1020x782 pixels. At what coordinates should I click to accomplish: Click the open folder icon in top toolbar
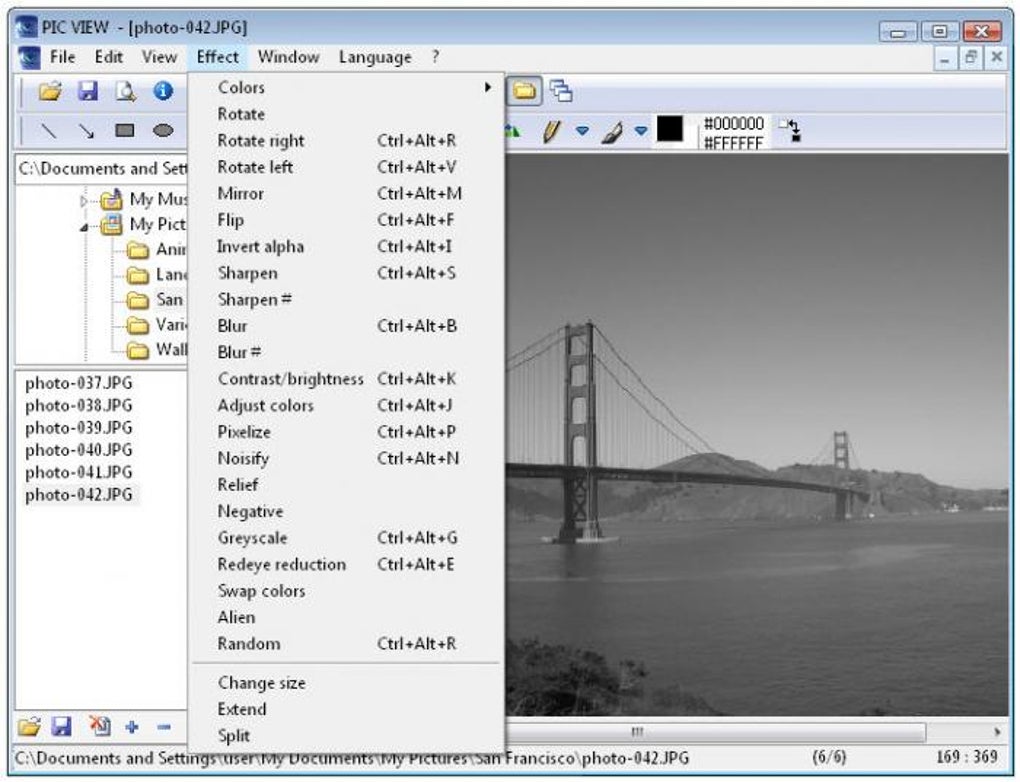[x=50, y=92]
